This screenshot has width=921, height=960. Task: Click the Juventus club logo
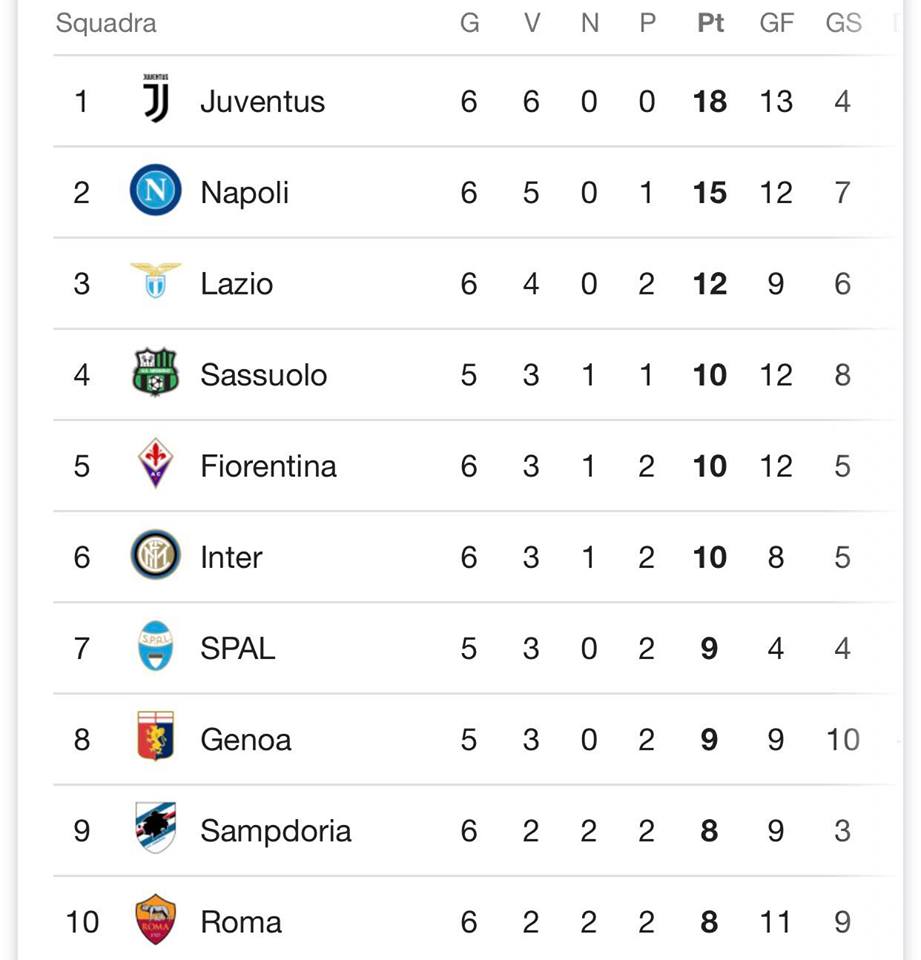click(156, 100)
